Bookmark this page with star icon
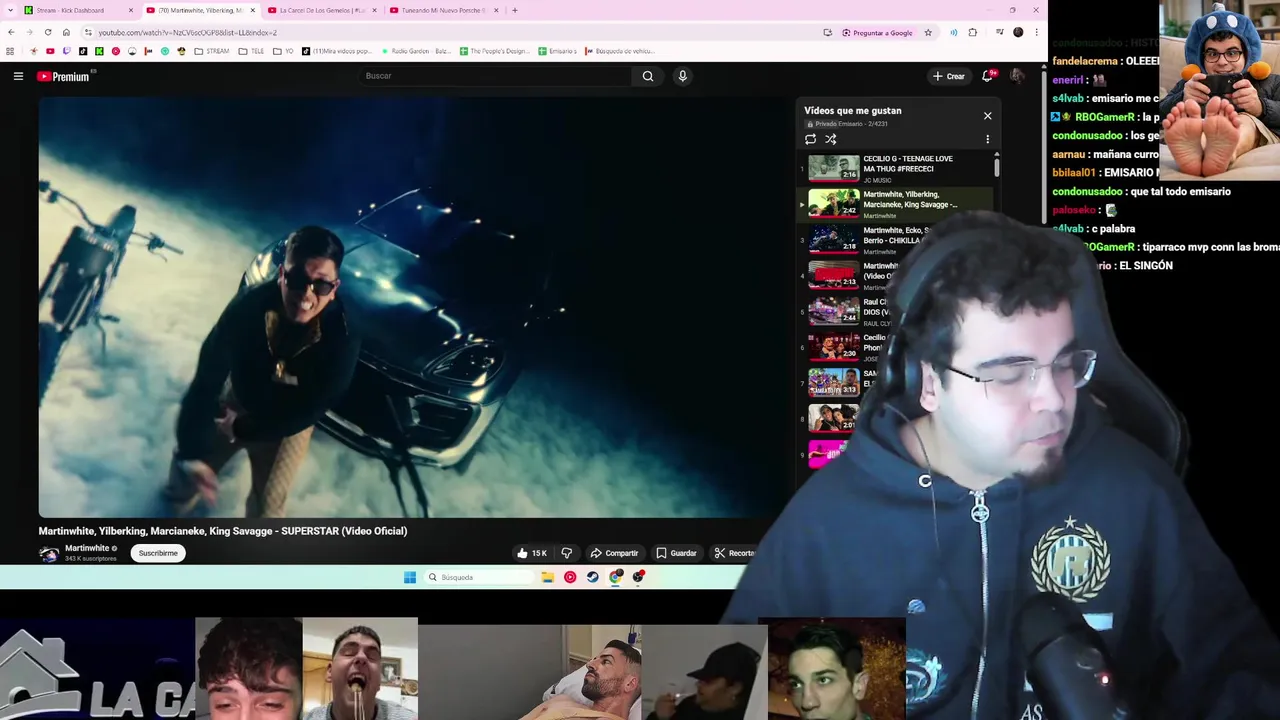The image size is (1280, 720). click(928, 32)
